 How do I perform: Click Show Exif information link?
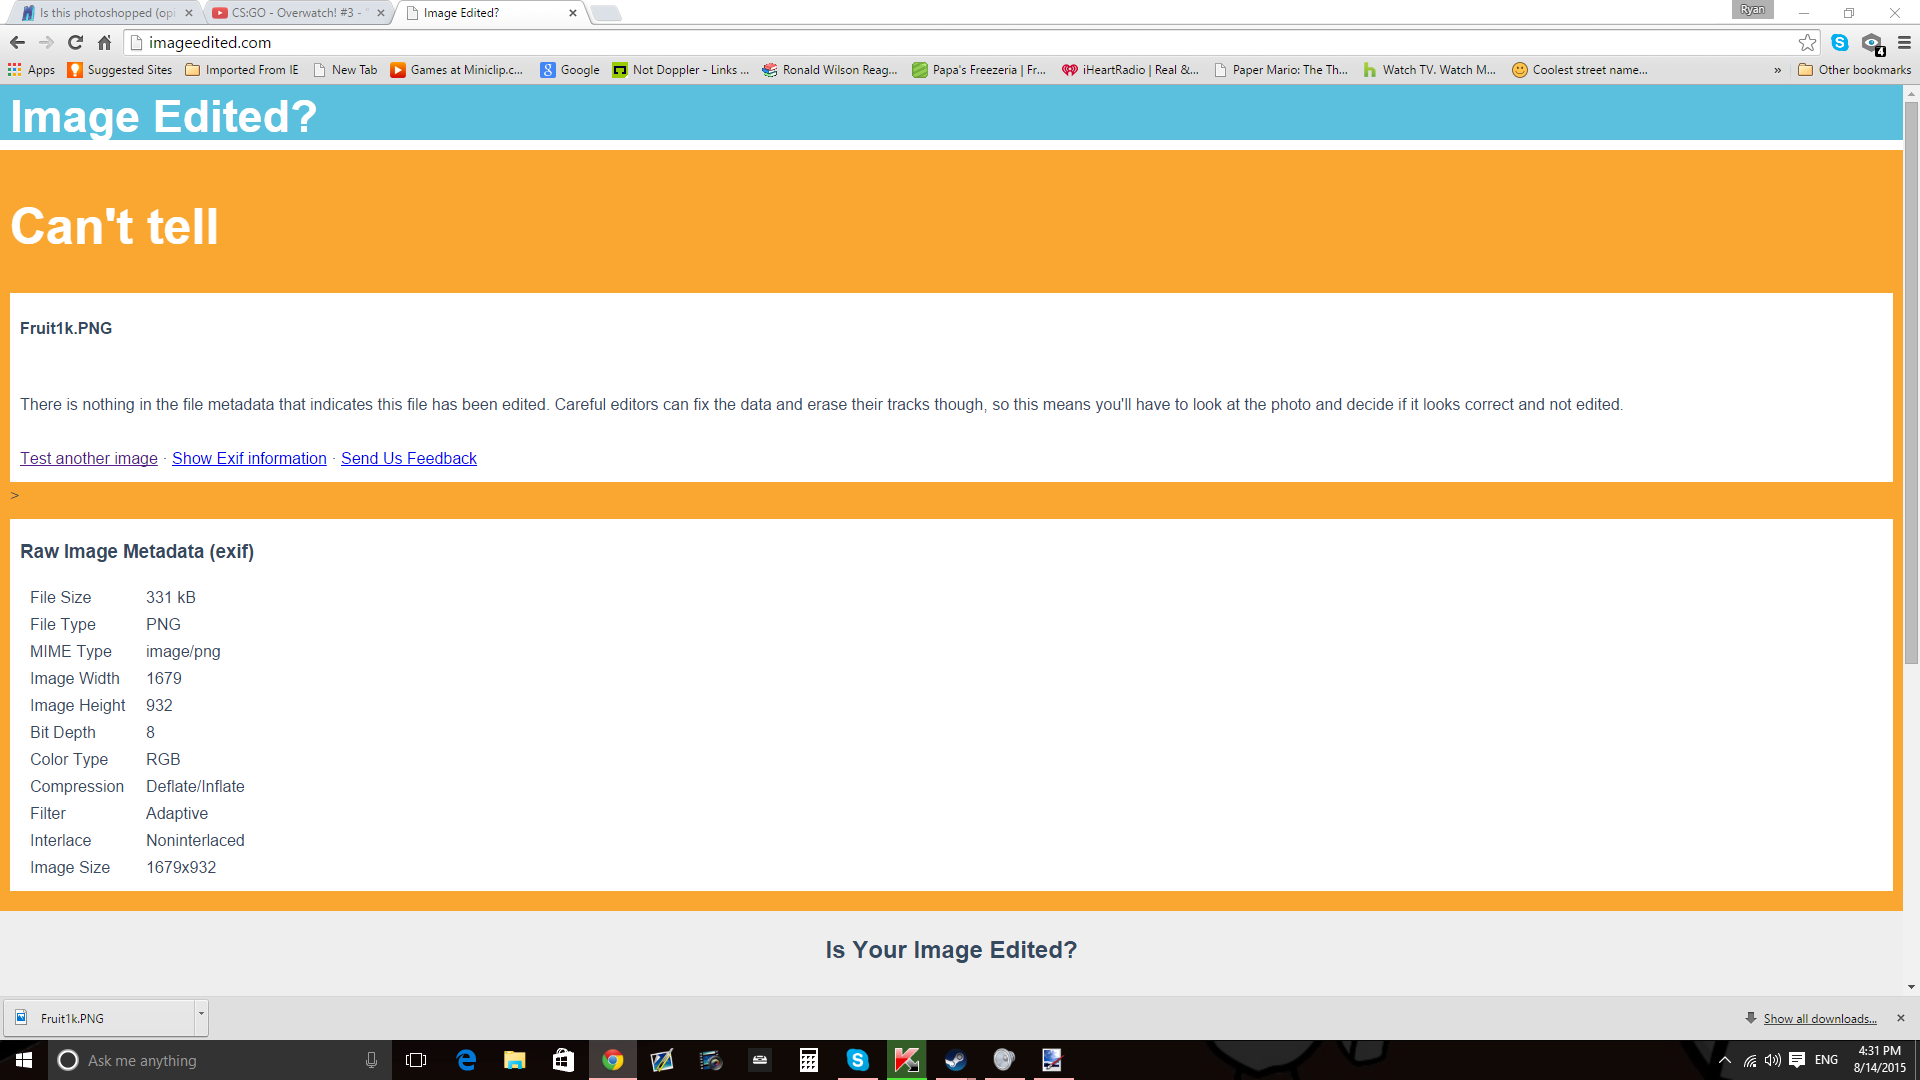(249, 458)
